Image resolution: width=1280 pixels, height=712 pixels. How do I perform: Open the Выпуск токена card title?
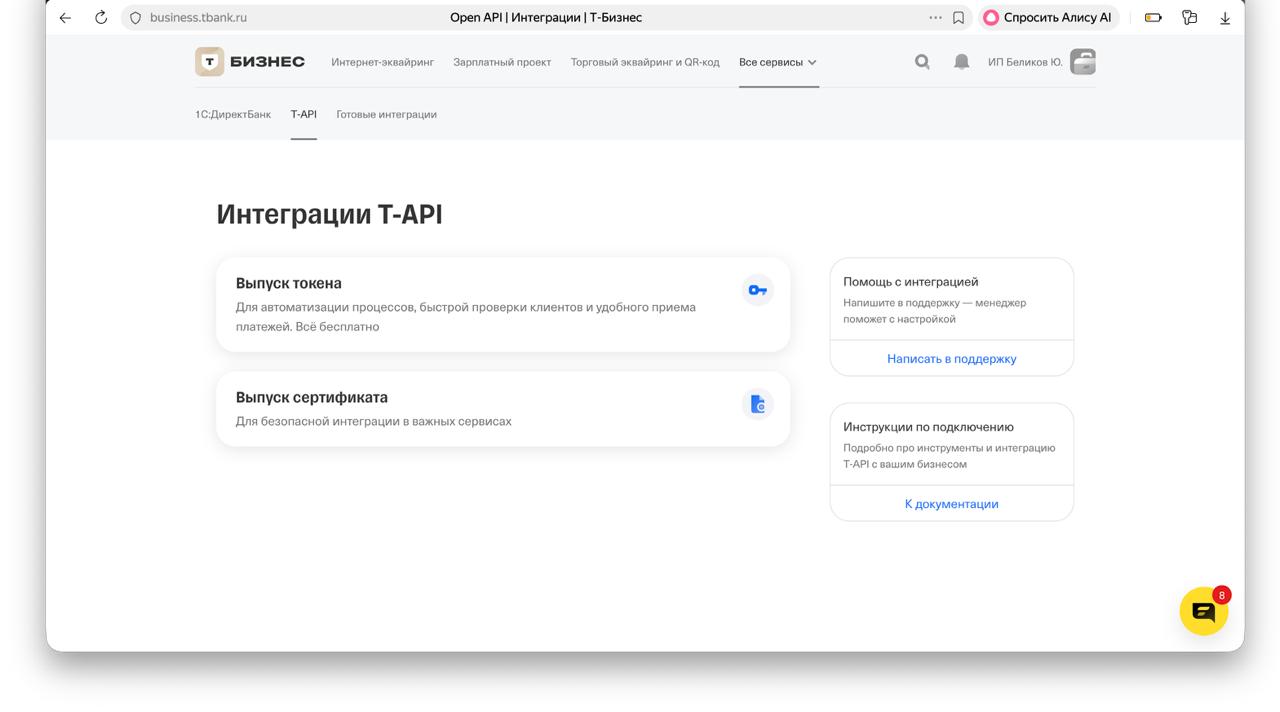pos(289,283)
